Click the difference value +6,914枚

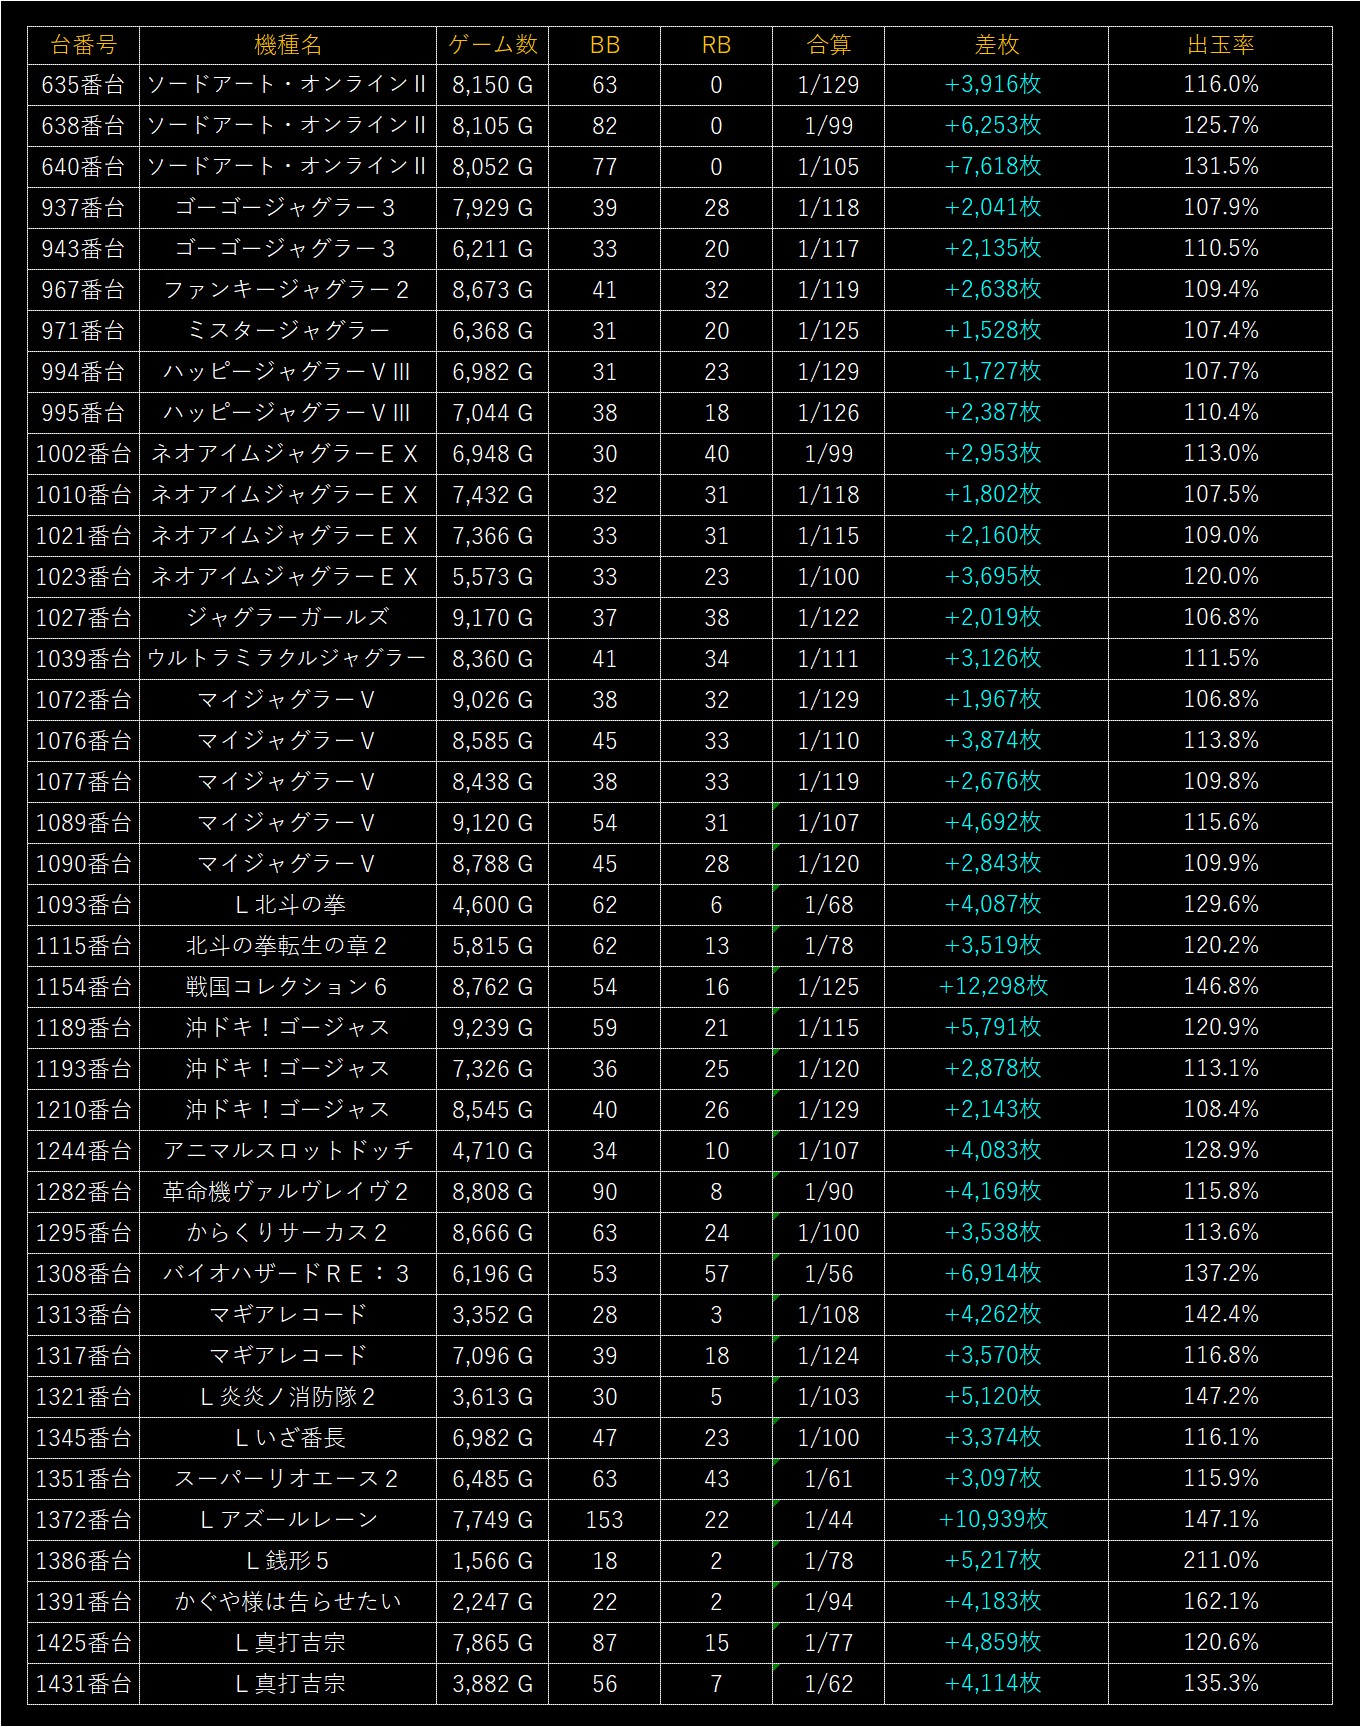pos(993,1274)
